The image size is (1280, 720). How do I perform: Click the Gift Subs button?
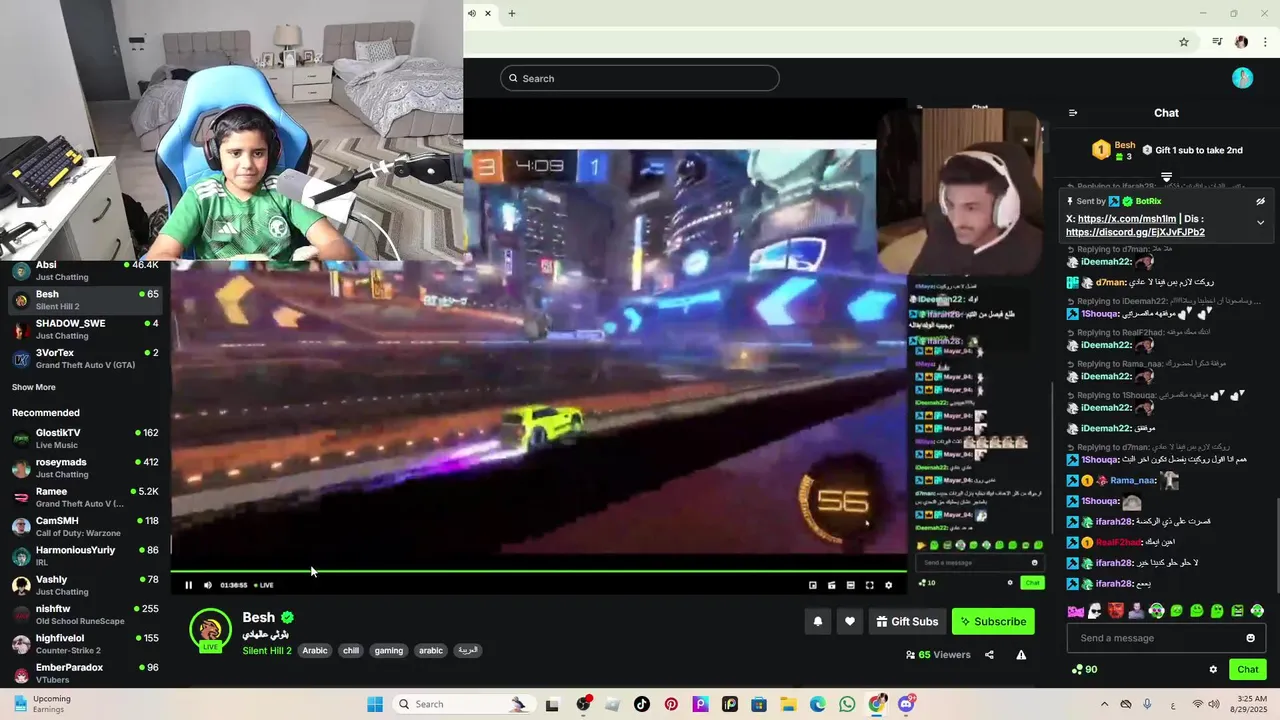pos(907,621)
